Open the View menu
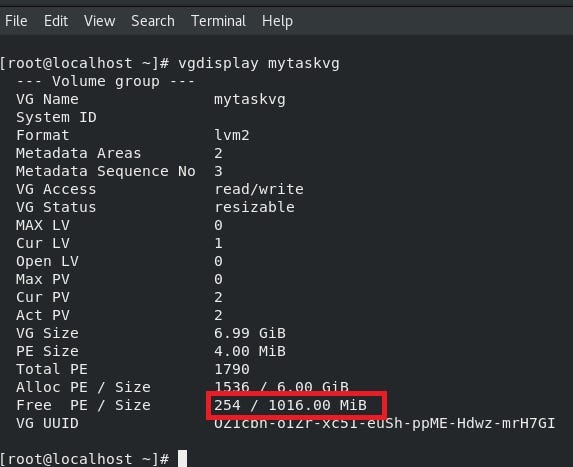The width and height of the screenshot is (573, 467). click(x=99, y=21)
